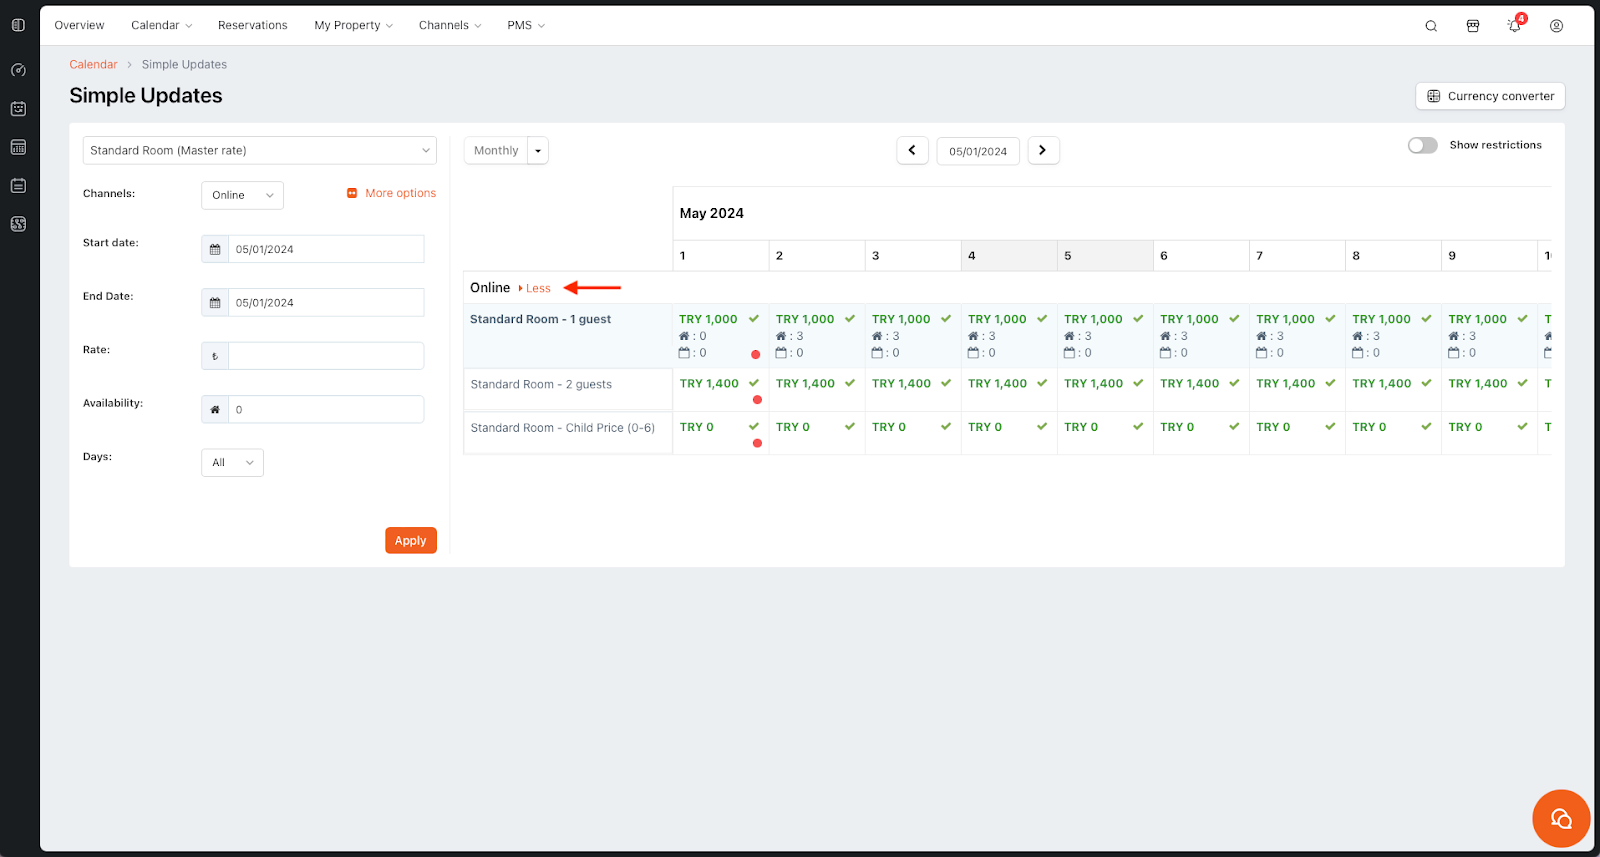The width and height of the screenshot is (1600, 857).
Task: Collapse the Online section with Less
Action: point(538,288)
